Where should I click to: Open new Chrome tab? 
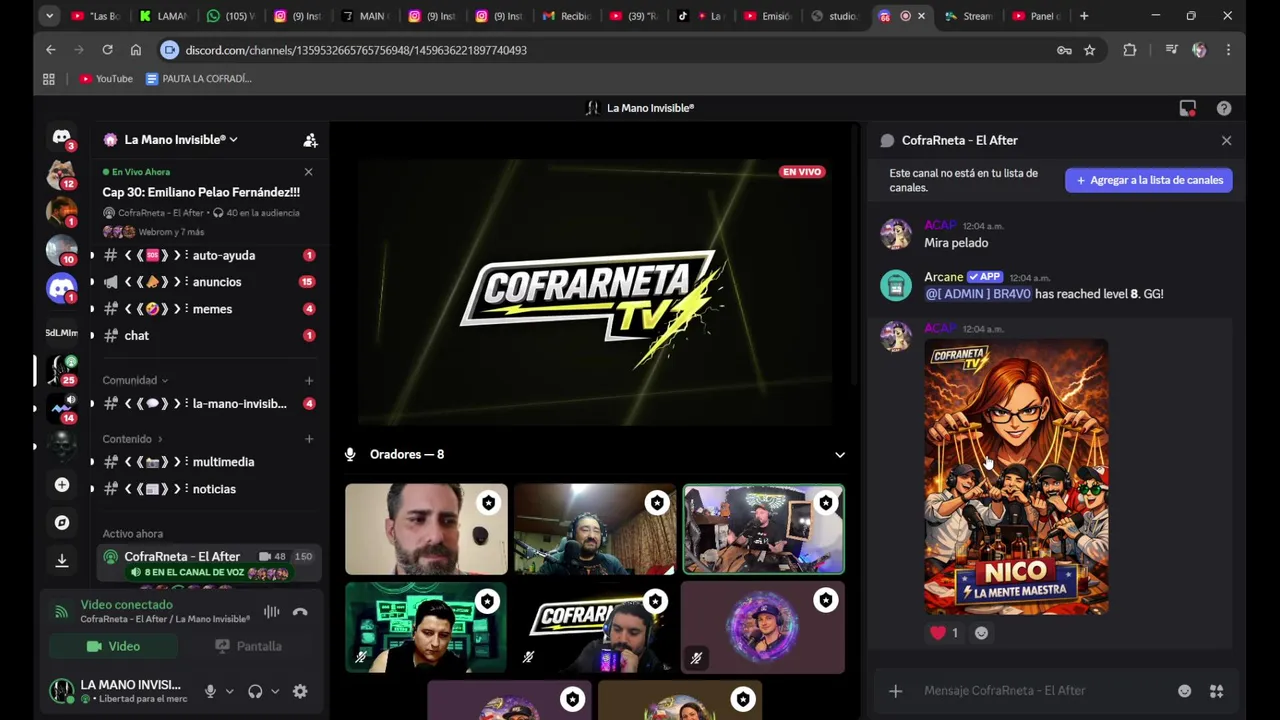1083,16
